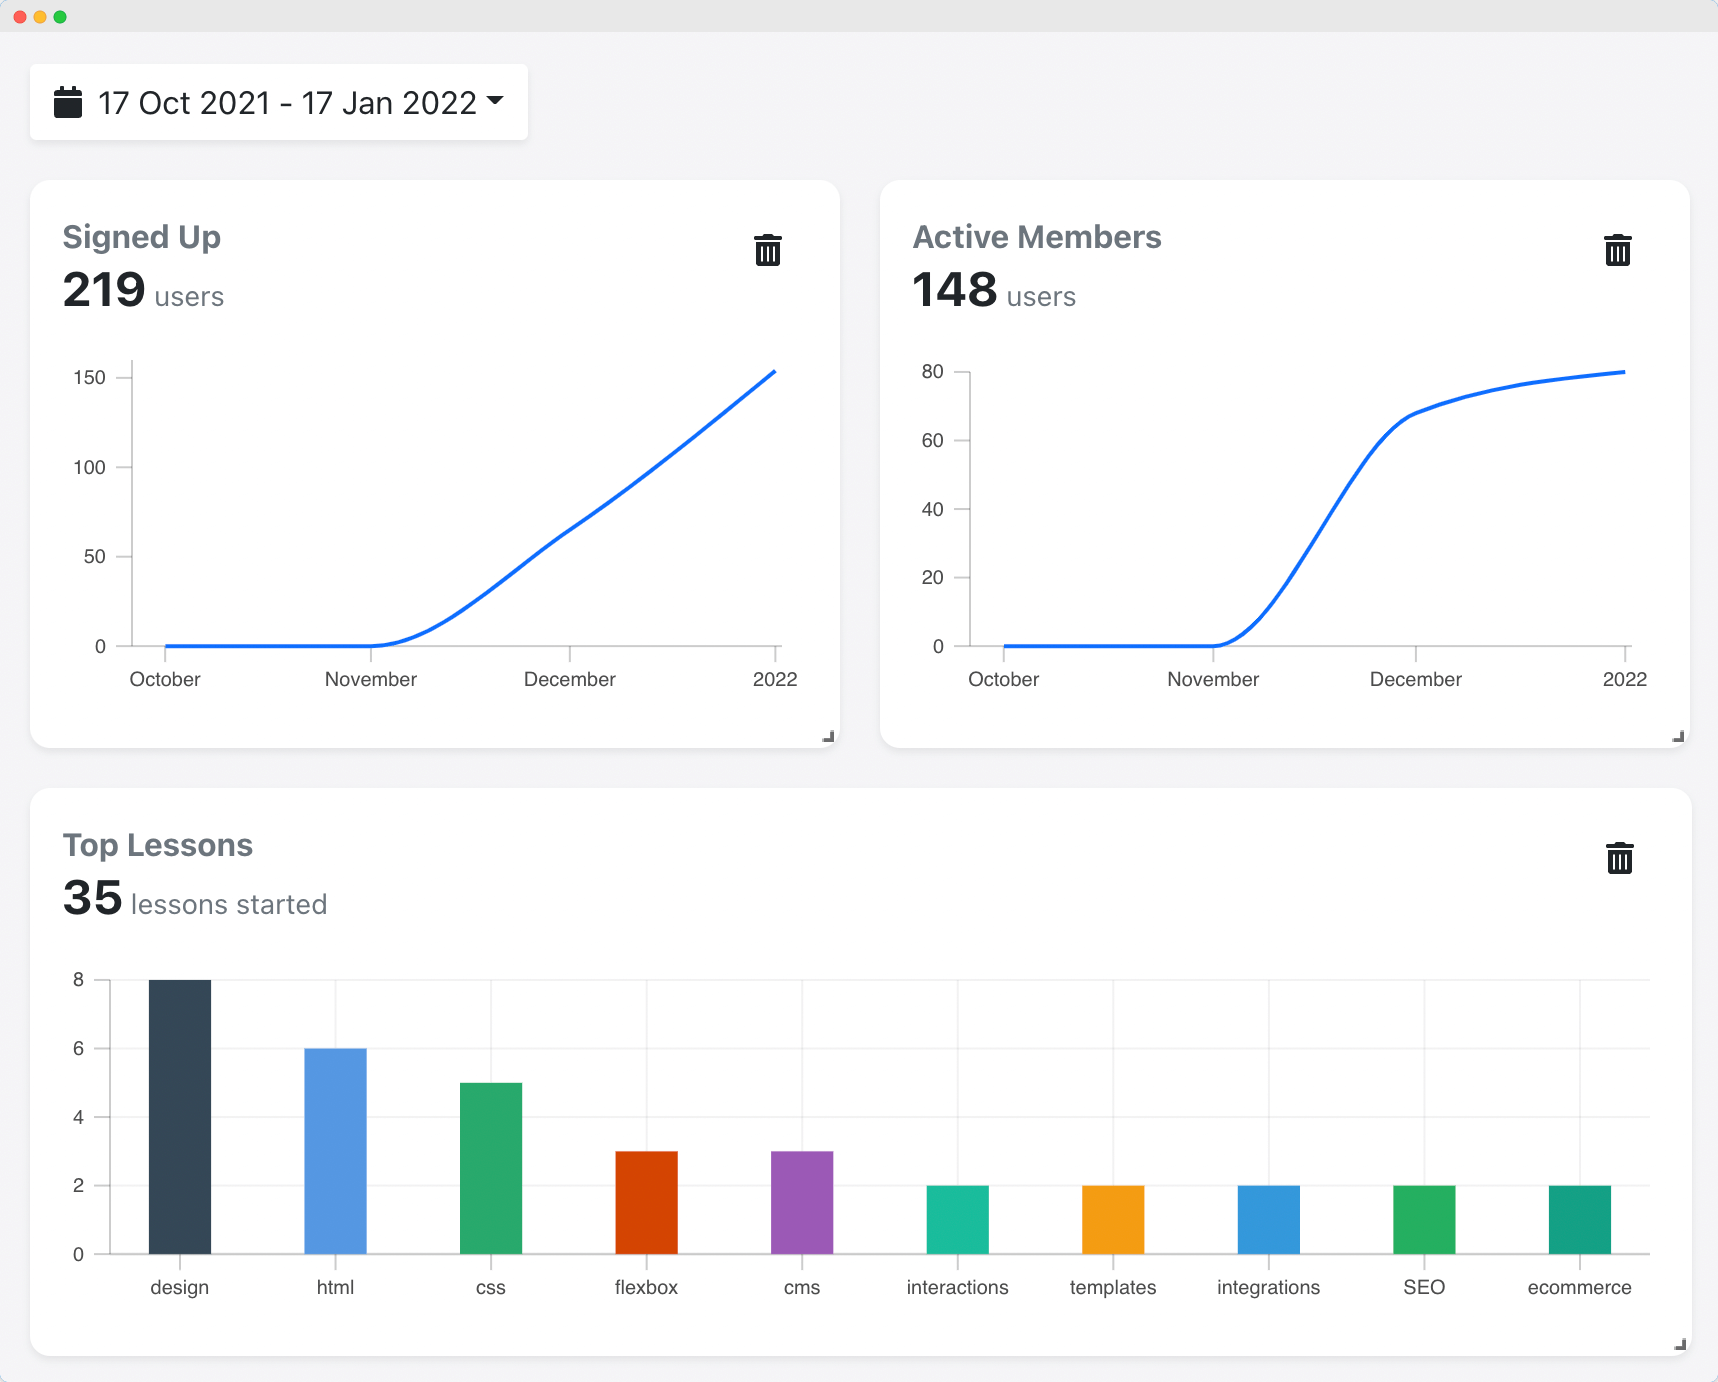1718x1382 pixels.
Task: Click the design bar in the chart
Action: (180, 1115)
